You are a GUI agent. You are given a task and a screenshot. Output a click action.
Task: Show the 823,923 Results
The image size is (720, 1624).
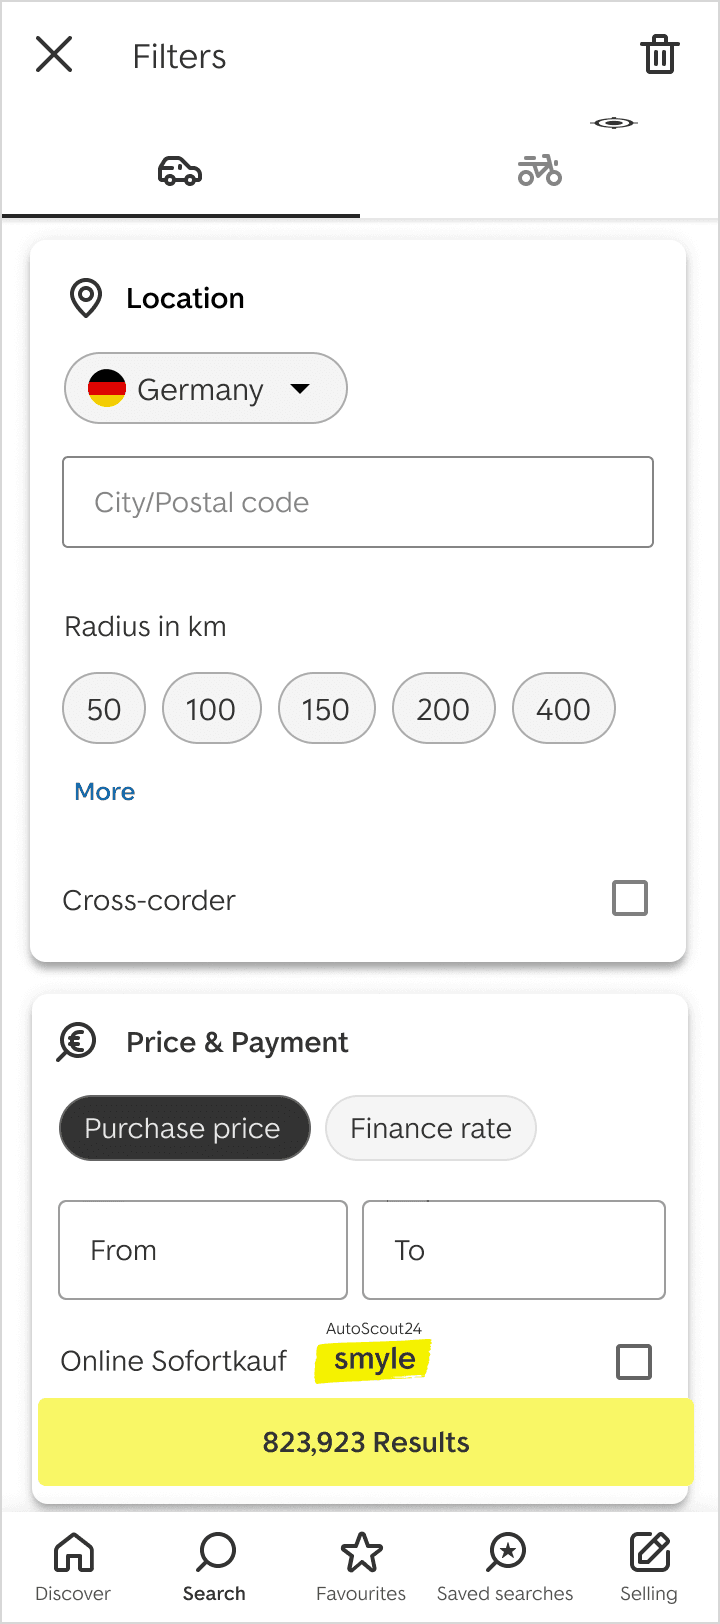point(365,1442)
